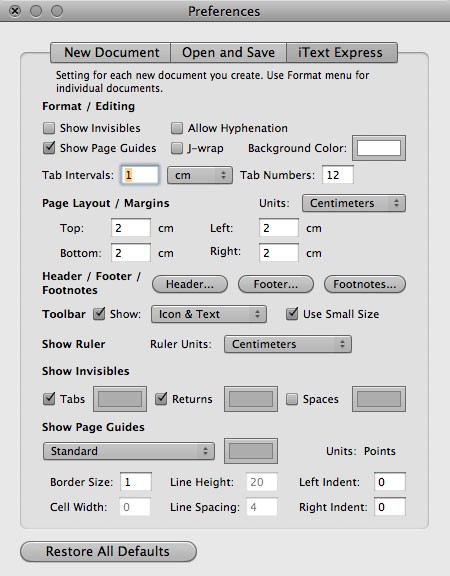This screenshot has height=576, width=450.
Task: Open the Icon & Text toolbar dropdown
Action: point(209,314)
